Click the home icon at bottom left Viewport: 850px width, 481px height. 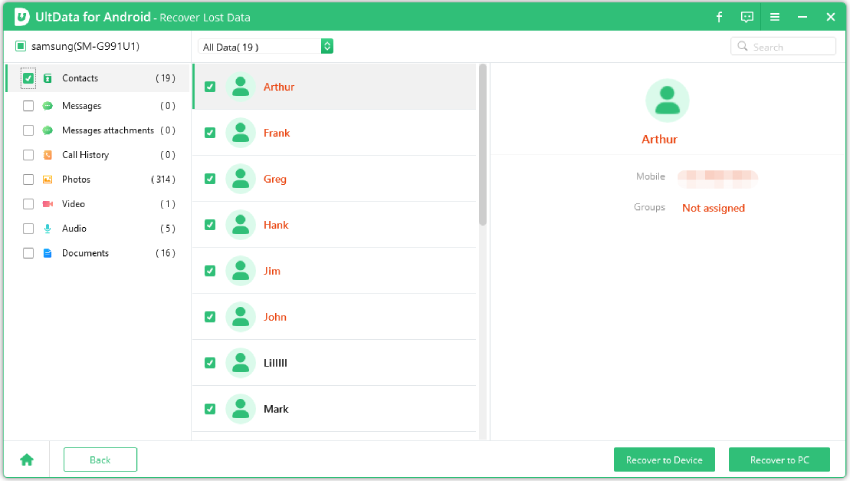[27, 460]
